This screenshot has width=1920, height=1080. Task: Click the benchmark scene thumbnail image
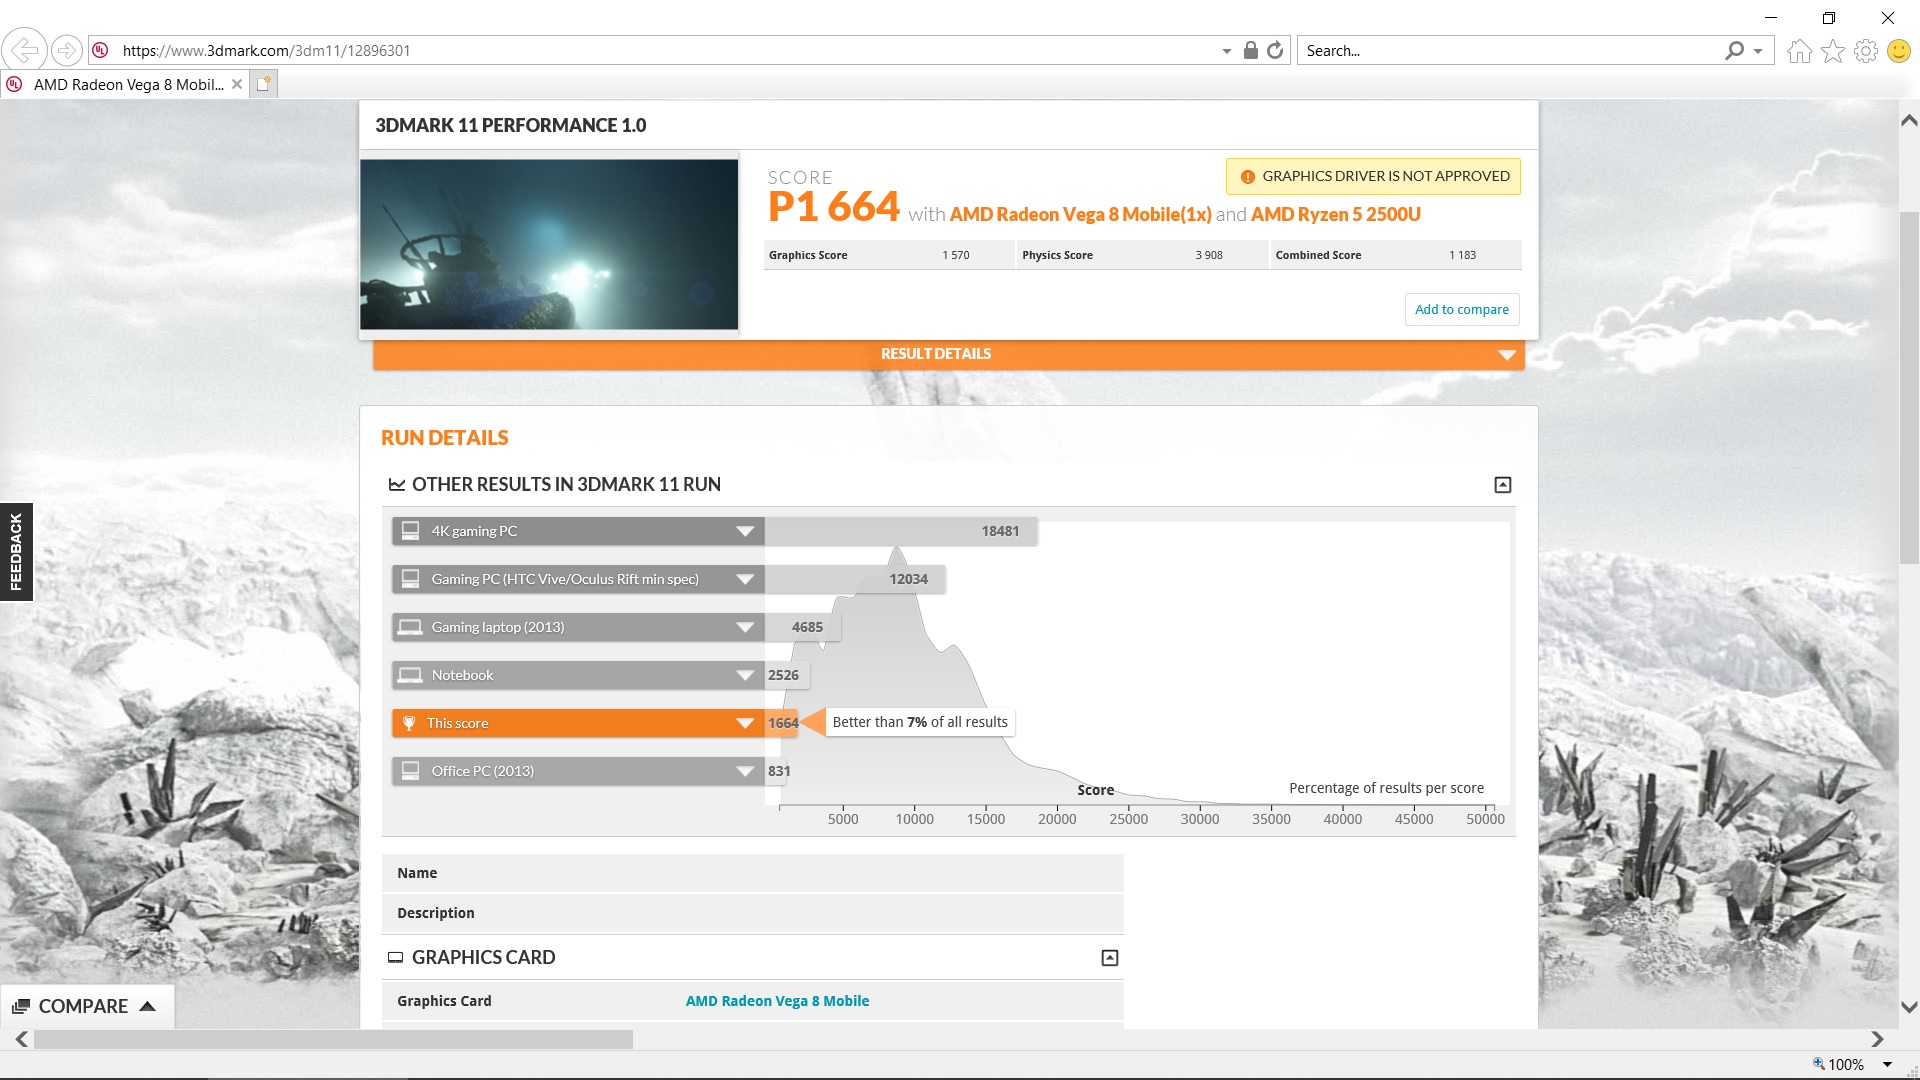(549, 244)
